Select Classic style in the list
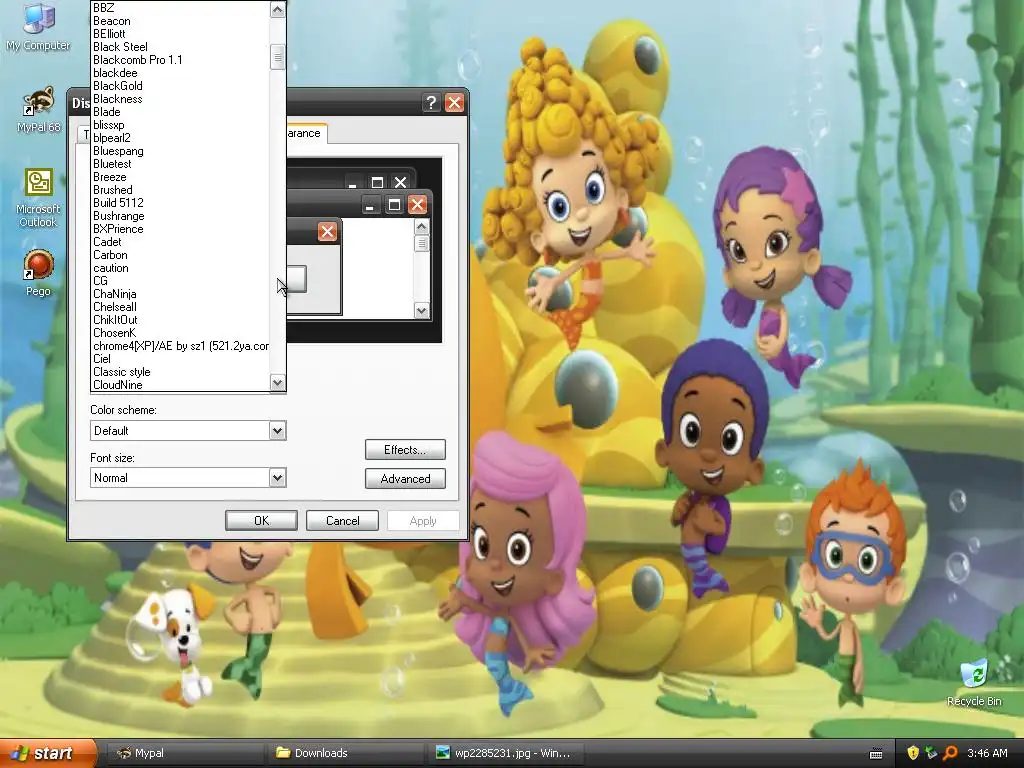1024x768 pixels. [180, 372]
